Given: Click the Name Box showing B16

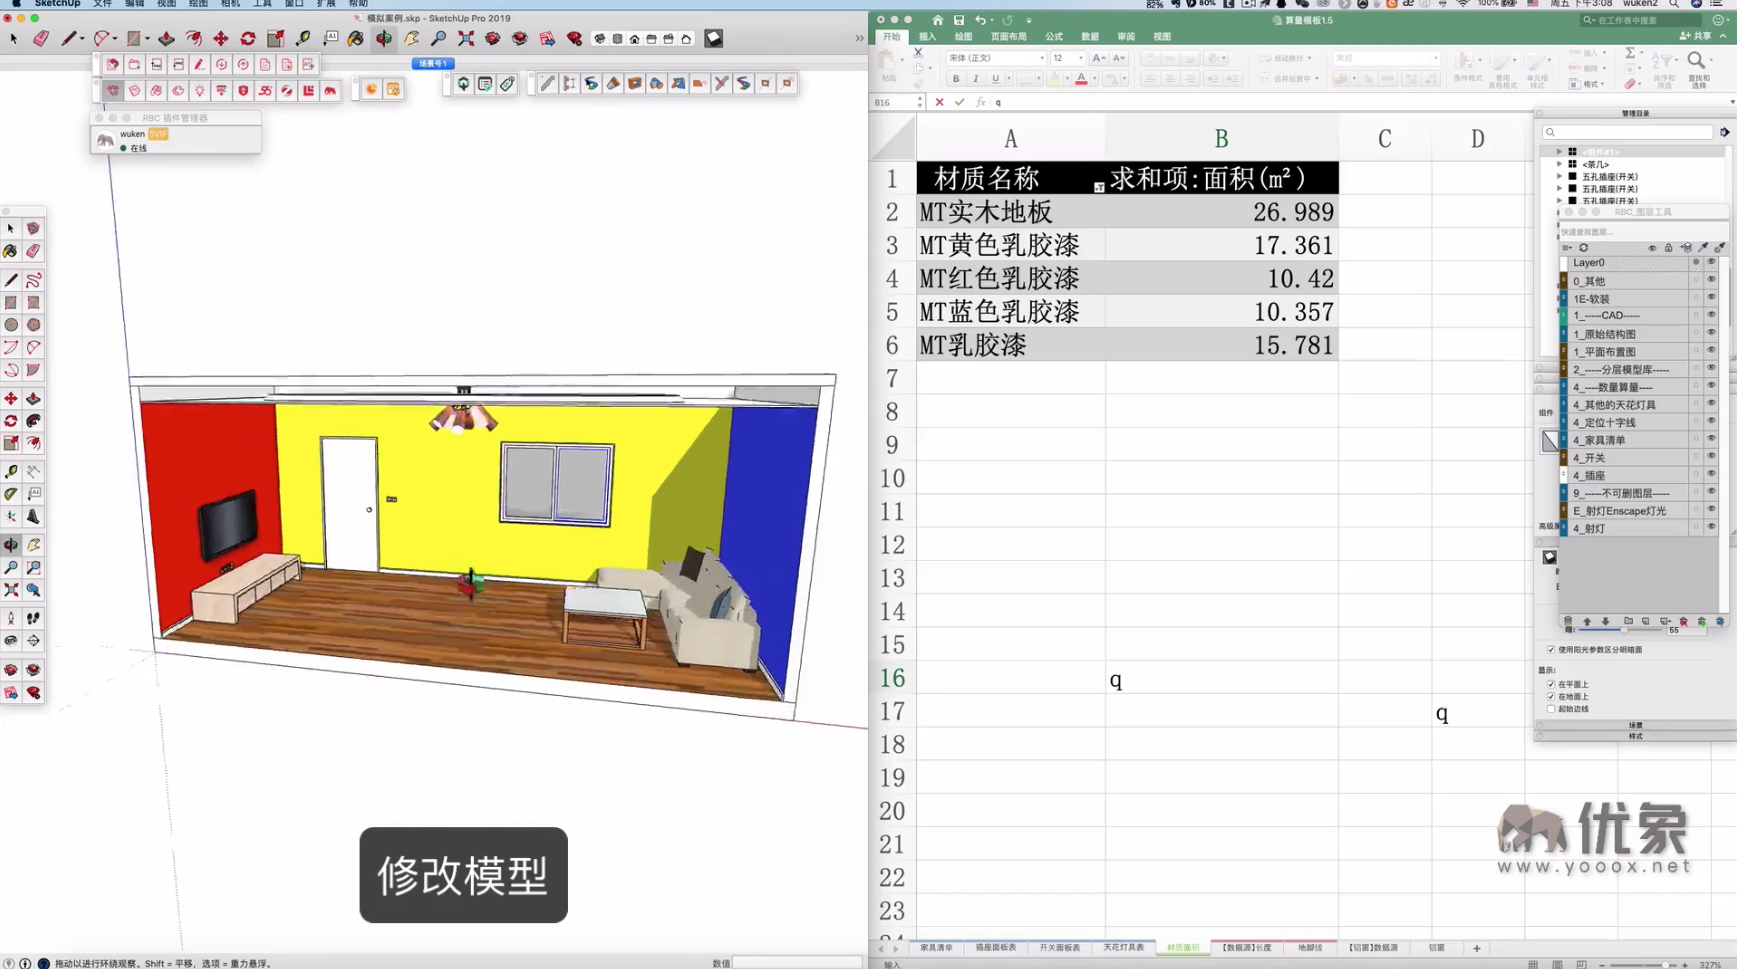Looking at the screenshot, I should pyautogui.click(x=895, y=102).
